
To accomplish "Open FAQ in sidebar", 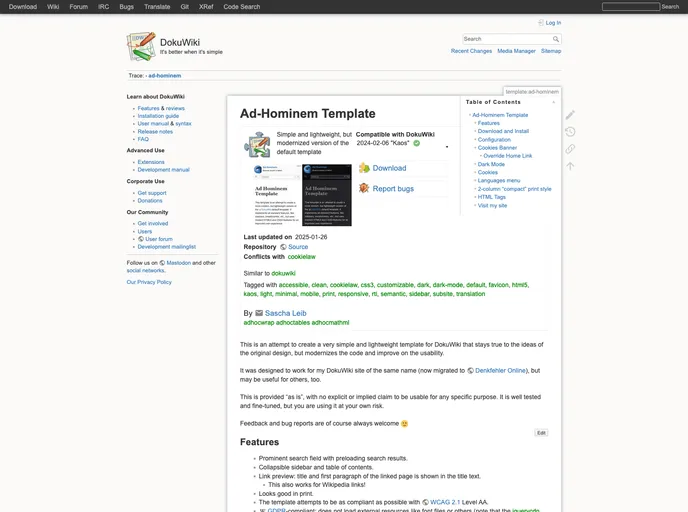I will tap(143, 139).
